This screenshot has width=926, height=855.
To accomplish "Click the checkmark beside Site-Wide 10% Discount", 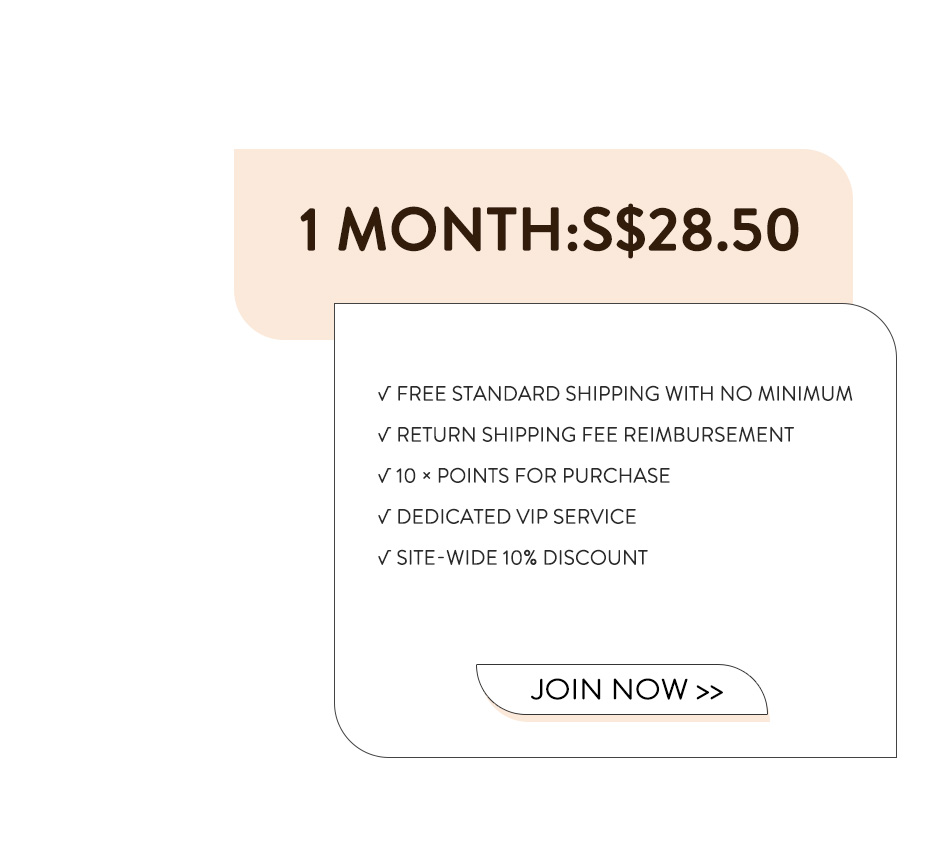I will (384, 558).
